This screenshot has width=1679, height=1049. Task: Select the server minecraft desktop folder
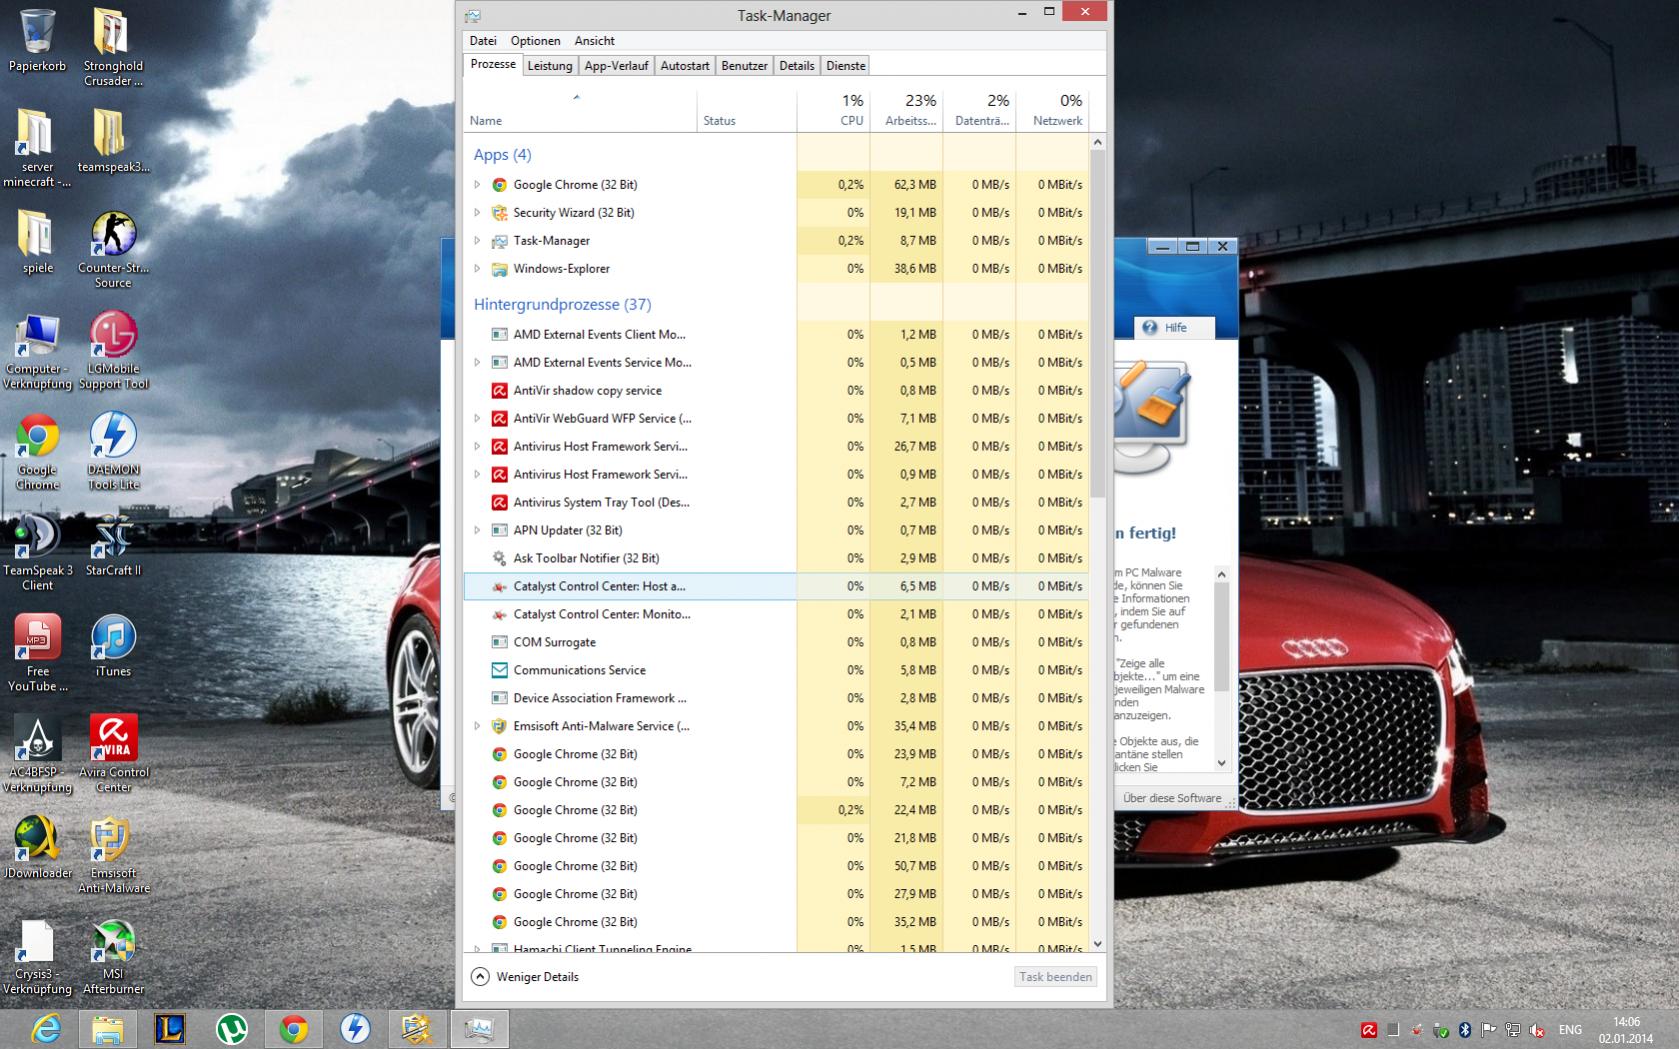click(37, 147)
